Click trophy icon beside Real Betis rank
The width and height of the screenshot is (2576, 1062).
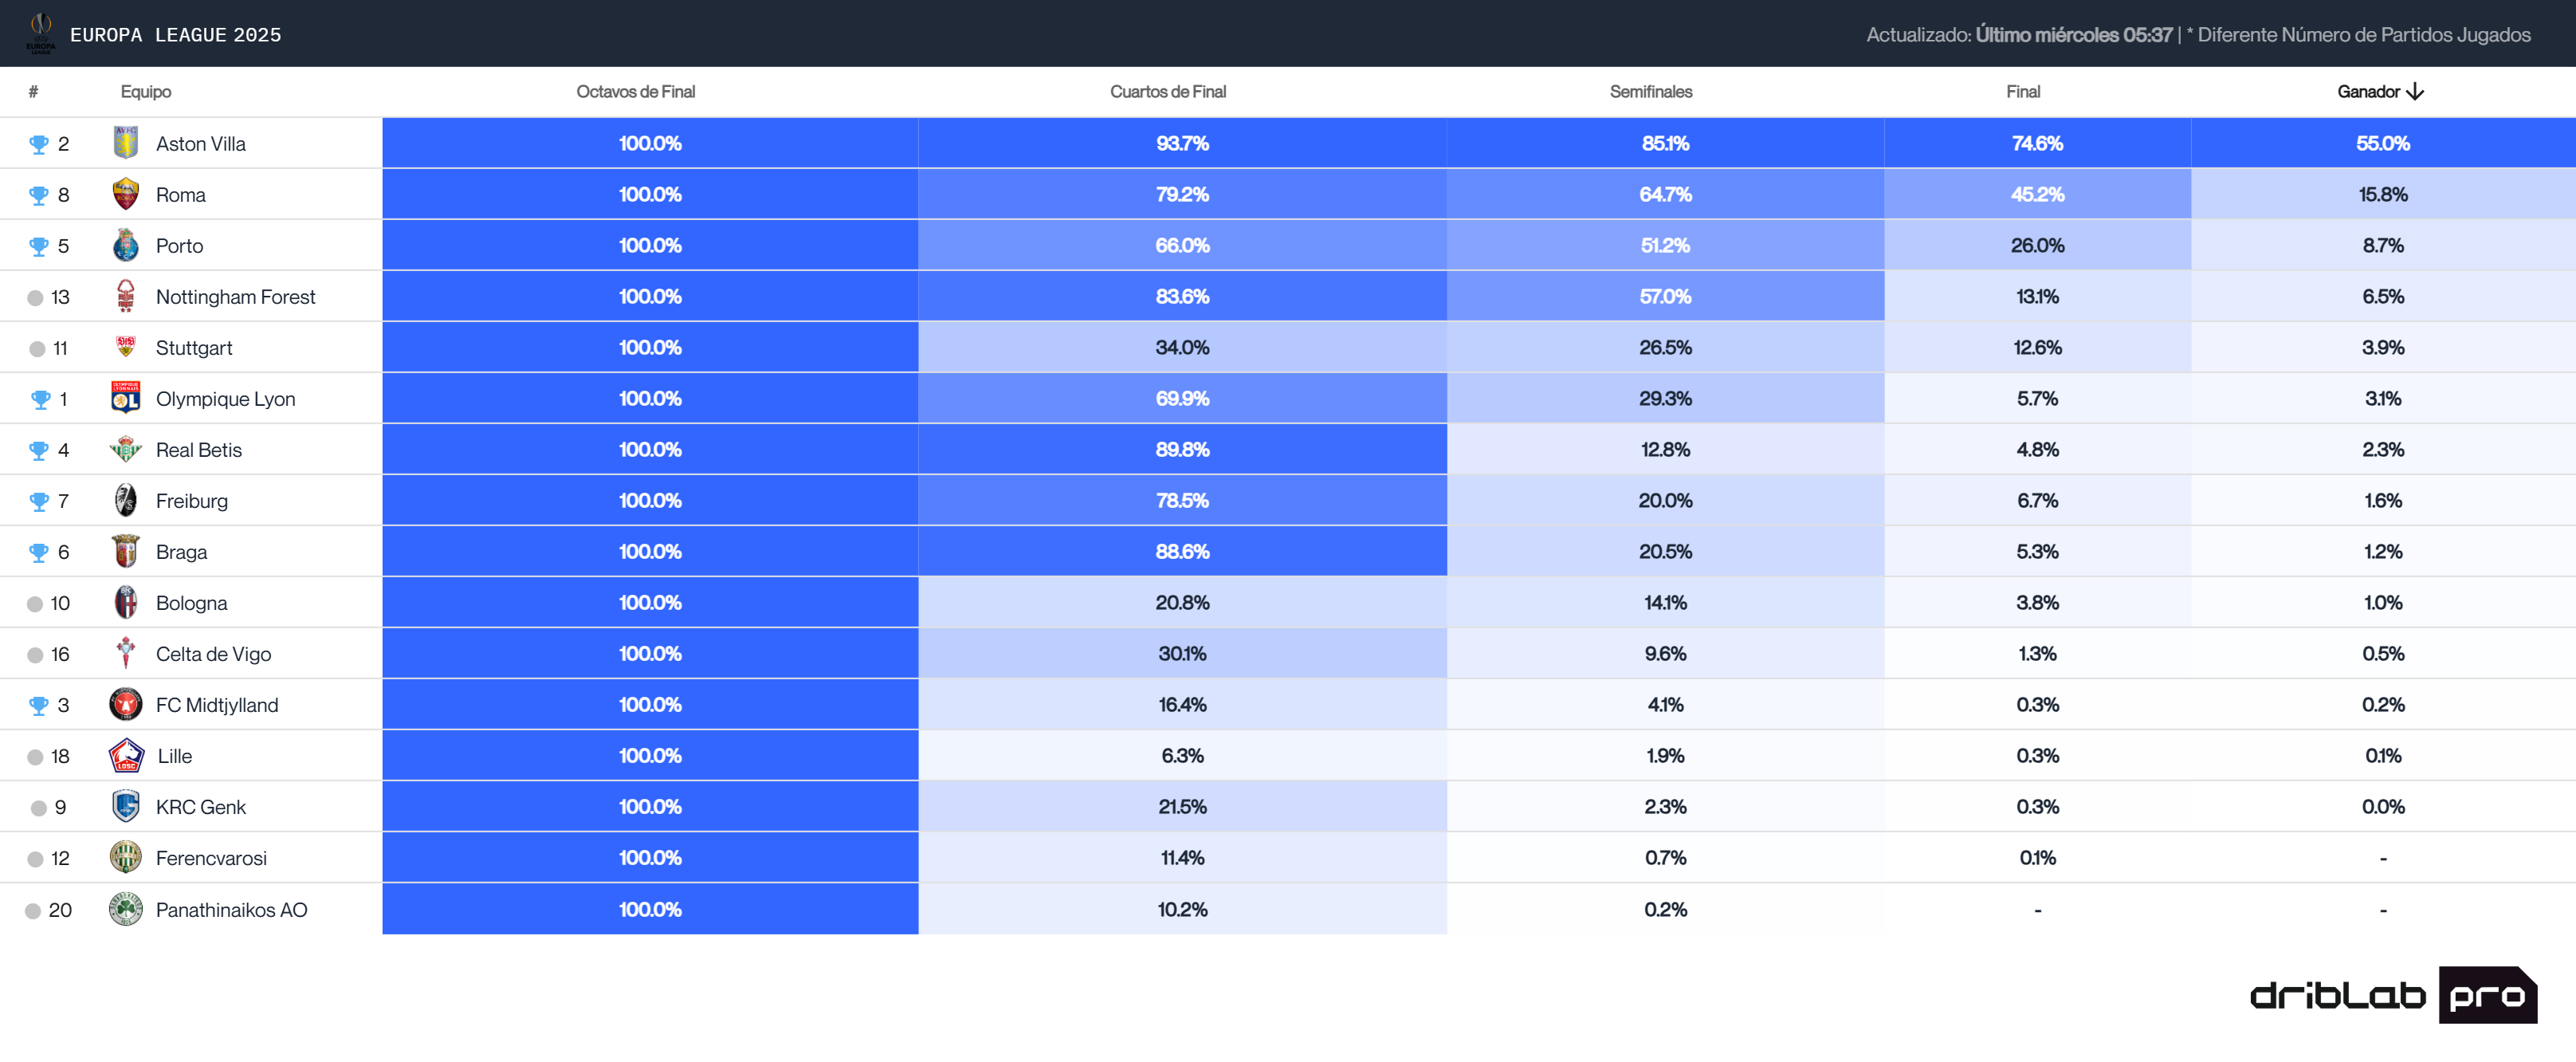[39, 450]
